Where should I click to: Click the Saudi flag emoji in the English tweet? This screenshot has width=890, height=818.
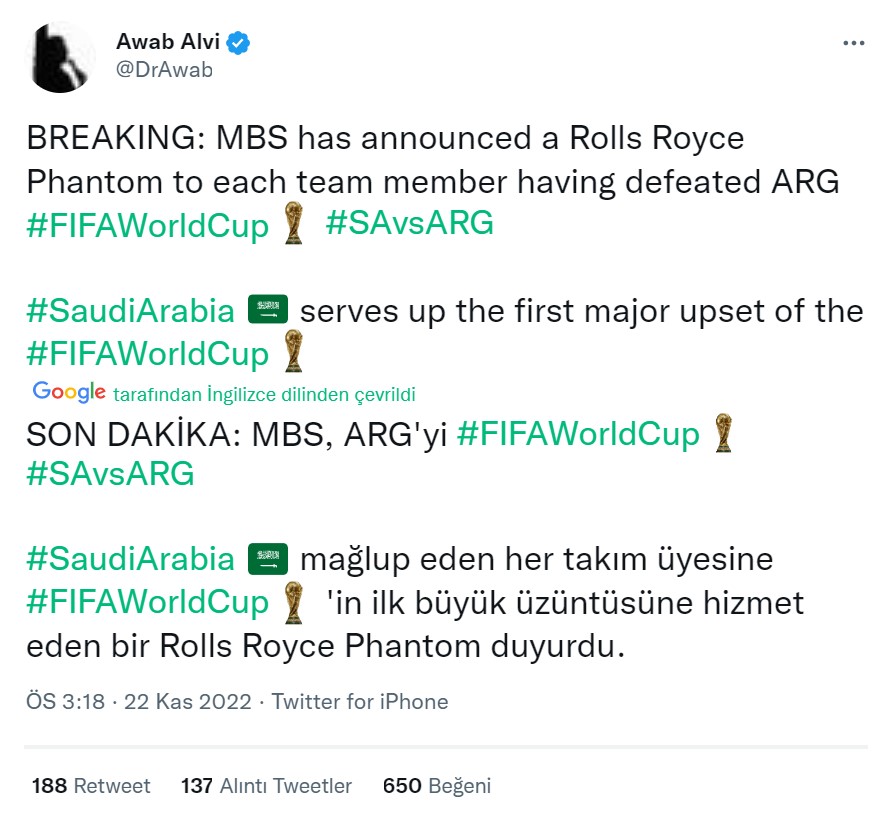267,311
